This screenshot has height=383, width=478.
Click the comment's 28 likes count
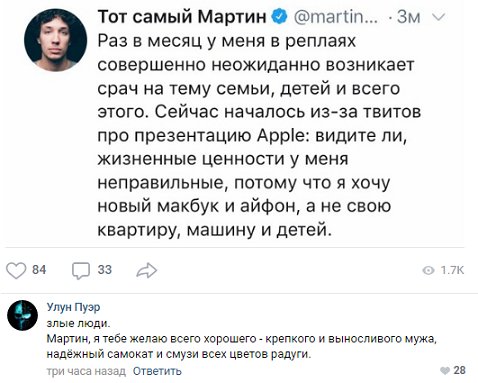click(x=459, y=370)
